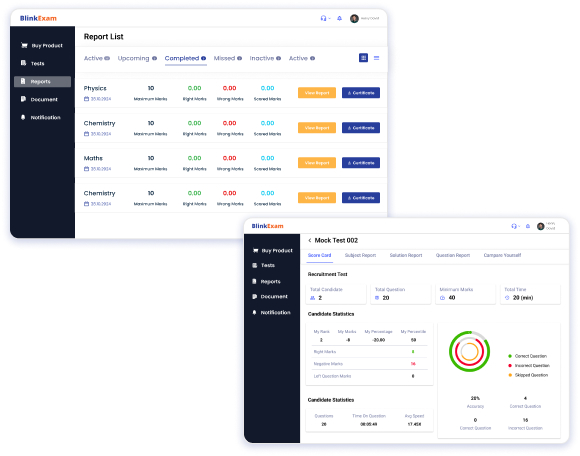
Task: Click bell icon in Report List window header
Action: click(x=339, y=18)
